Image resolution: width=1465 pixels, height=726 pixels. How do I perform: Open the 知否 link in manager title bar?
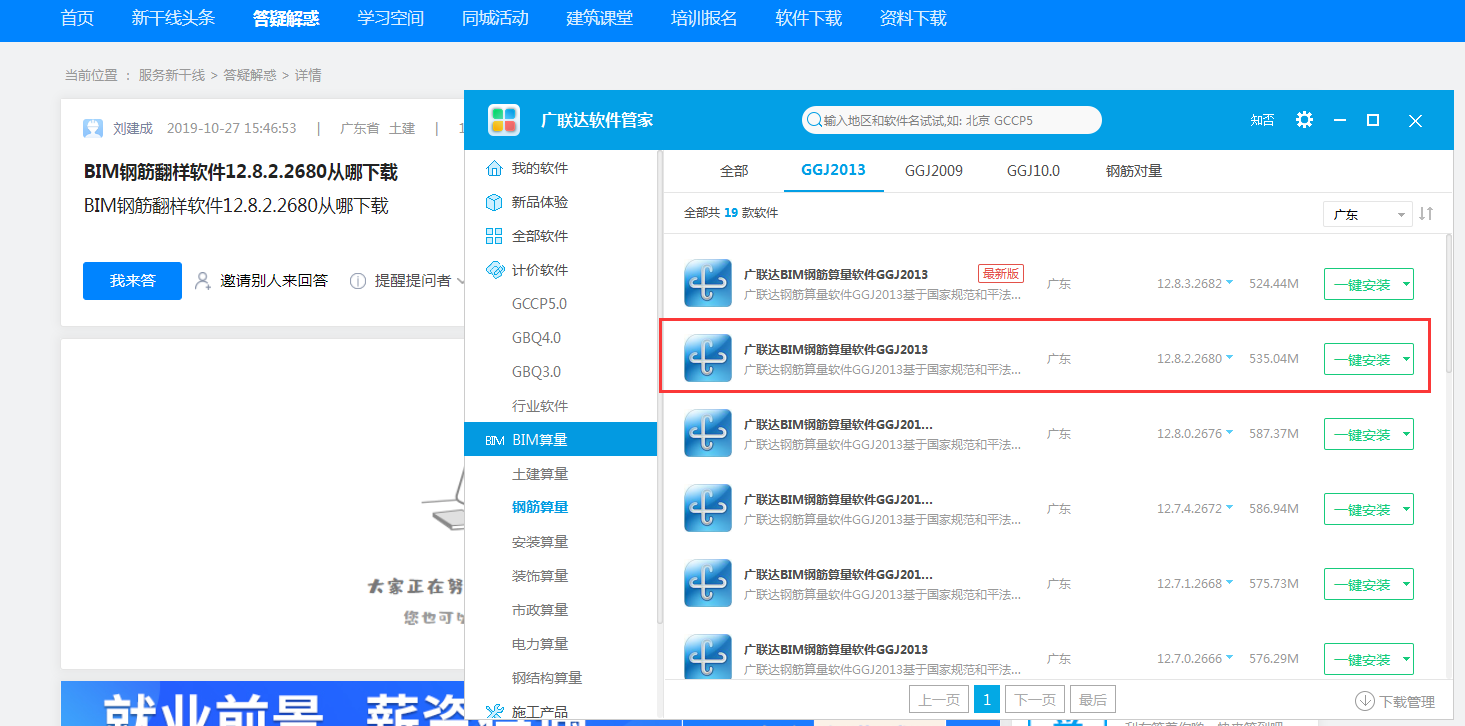[1262, 120]
